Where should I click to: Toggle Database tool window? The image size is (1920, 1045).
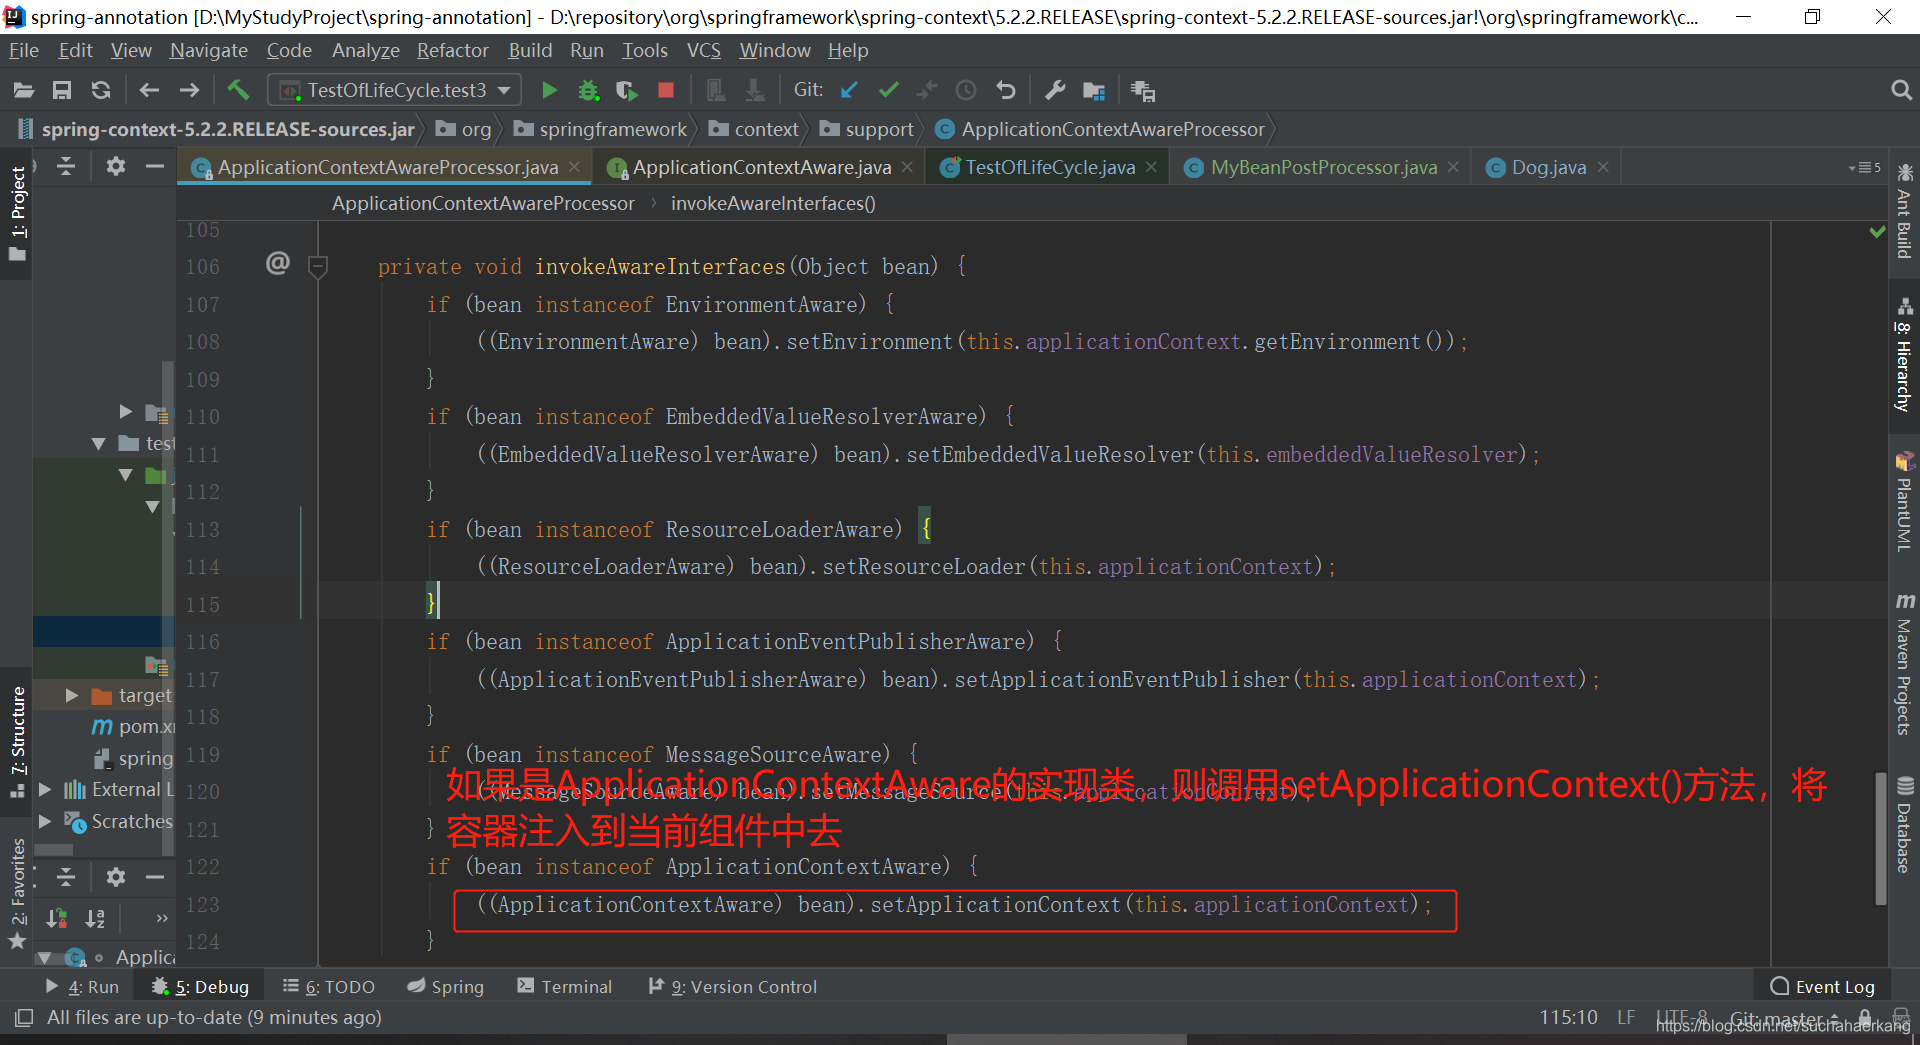(x=1904, y=825)
